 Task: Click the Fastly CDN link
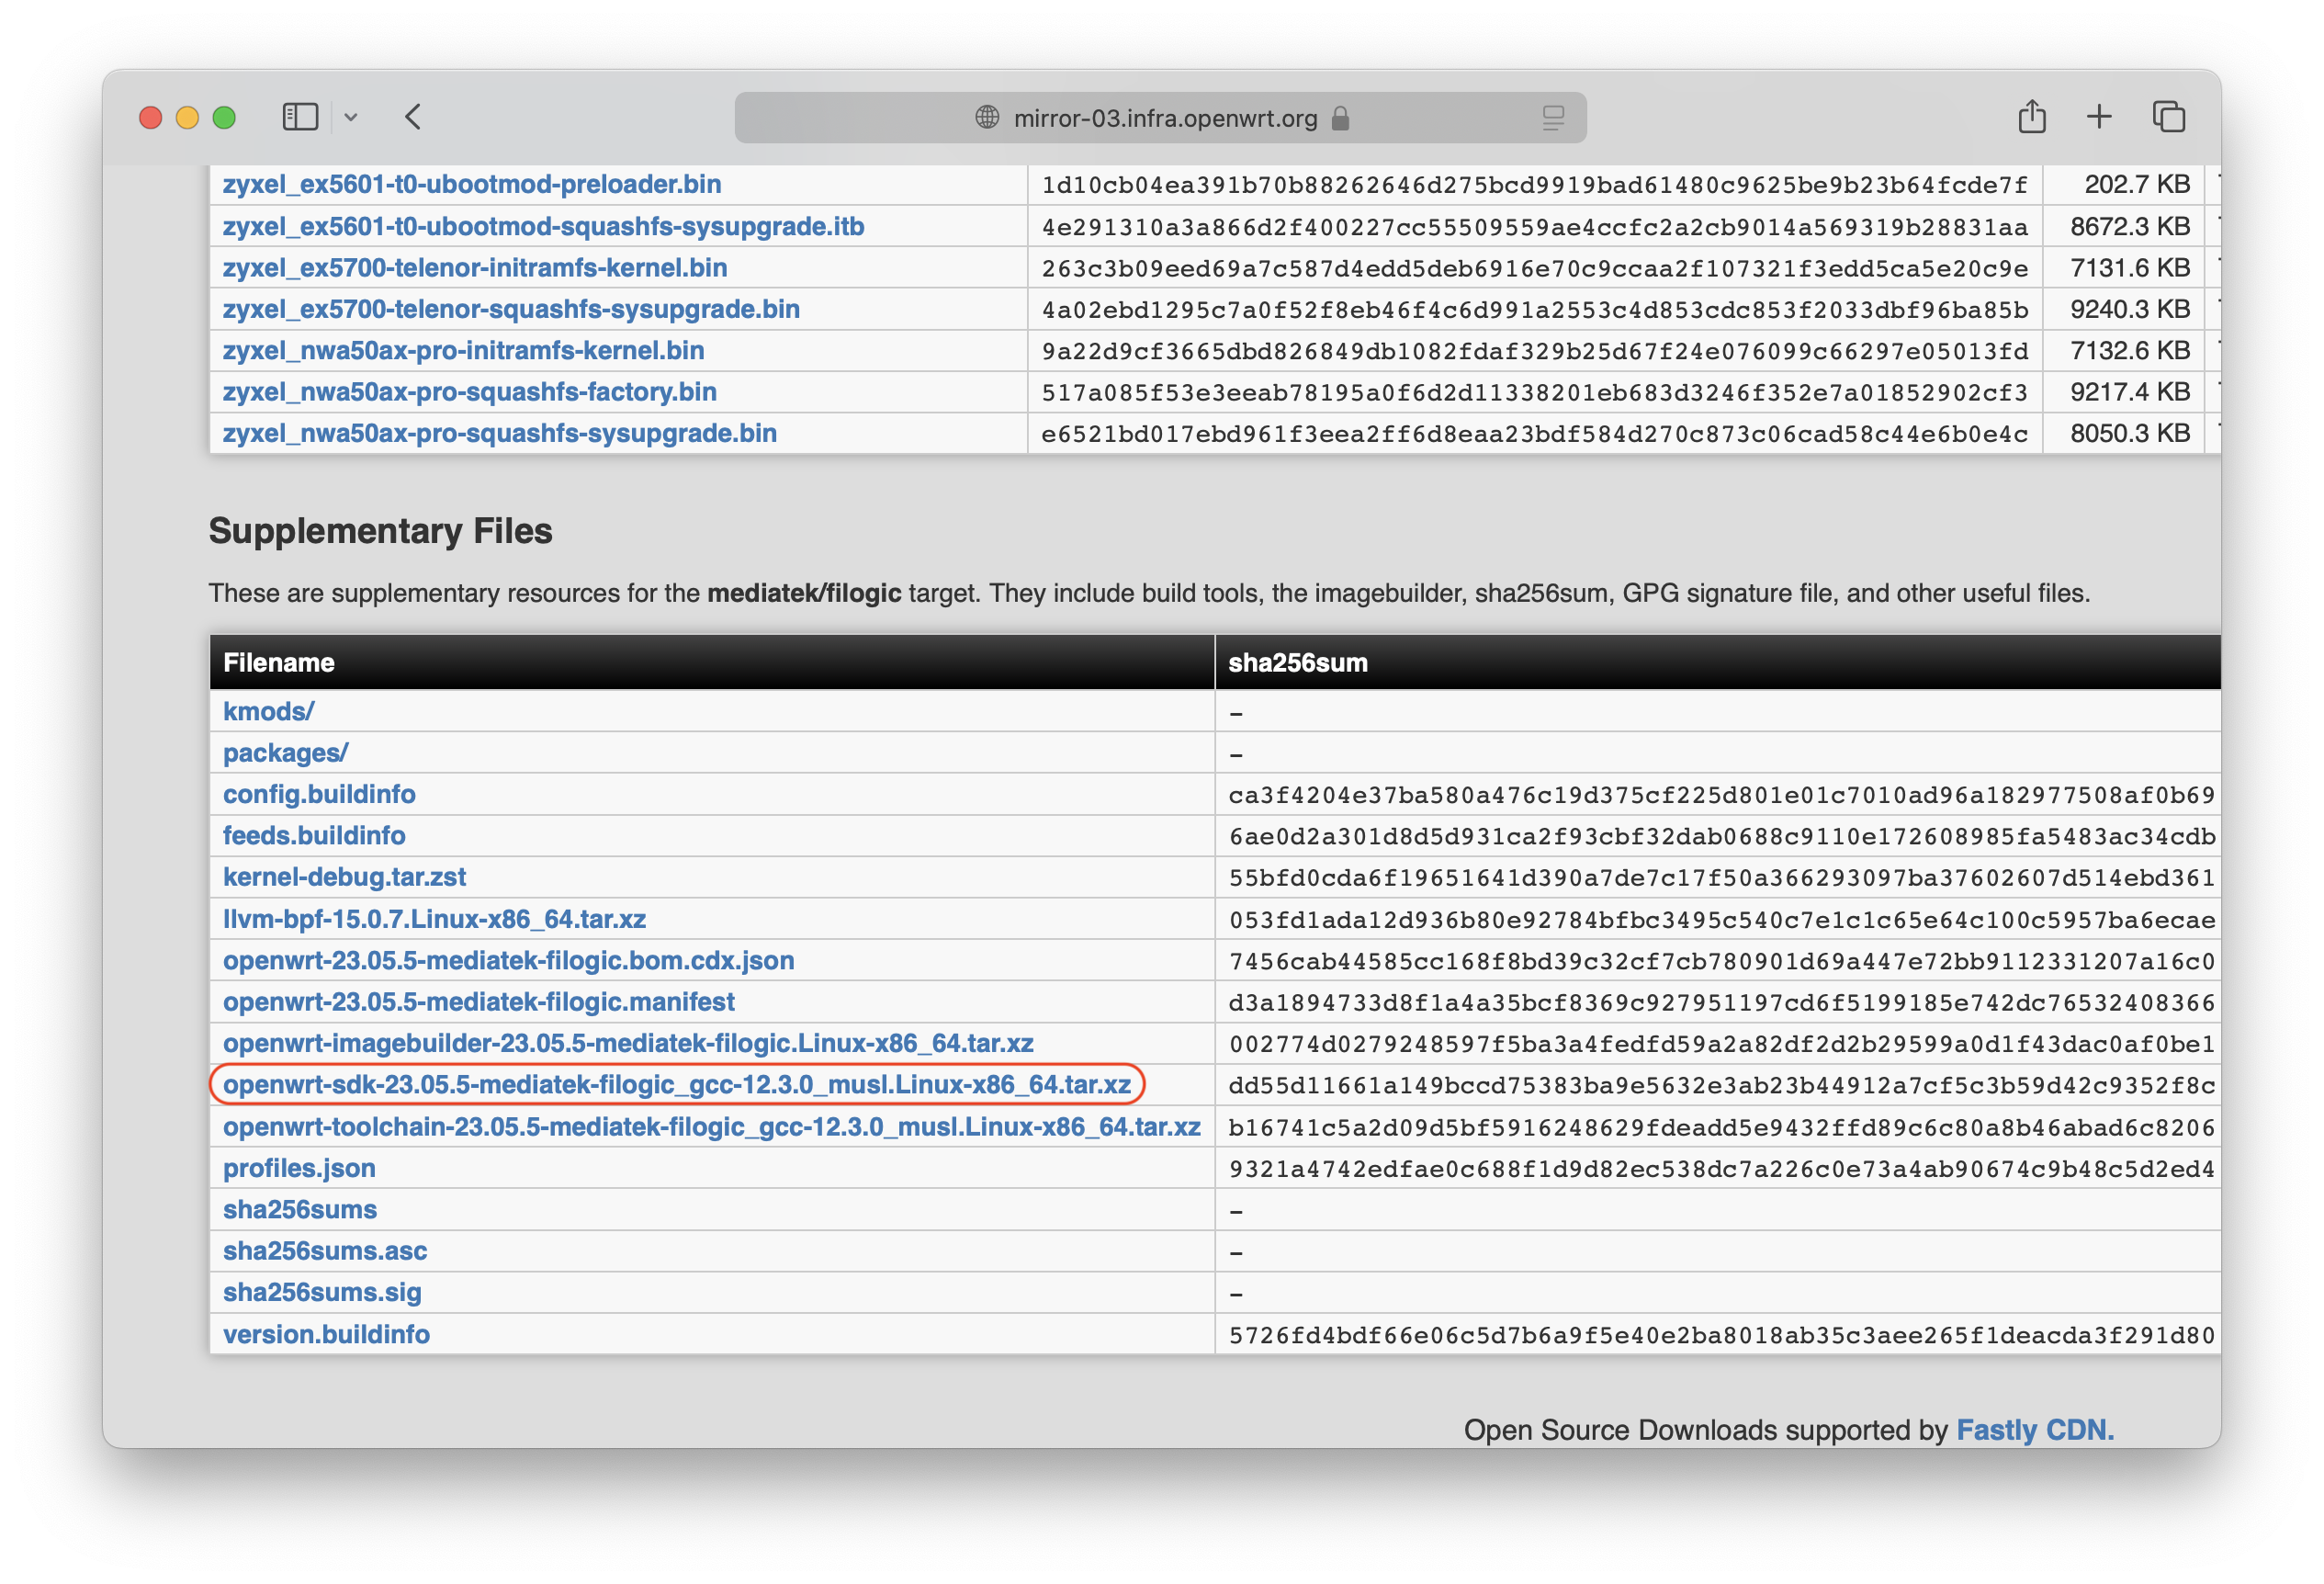pos(2034,1430)
